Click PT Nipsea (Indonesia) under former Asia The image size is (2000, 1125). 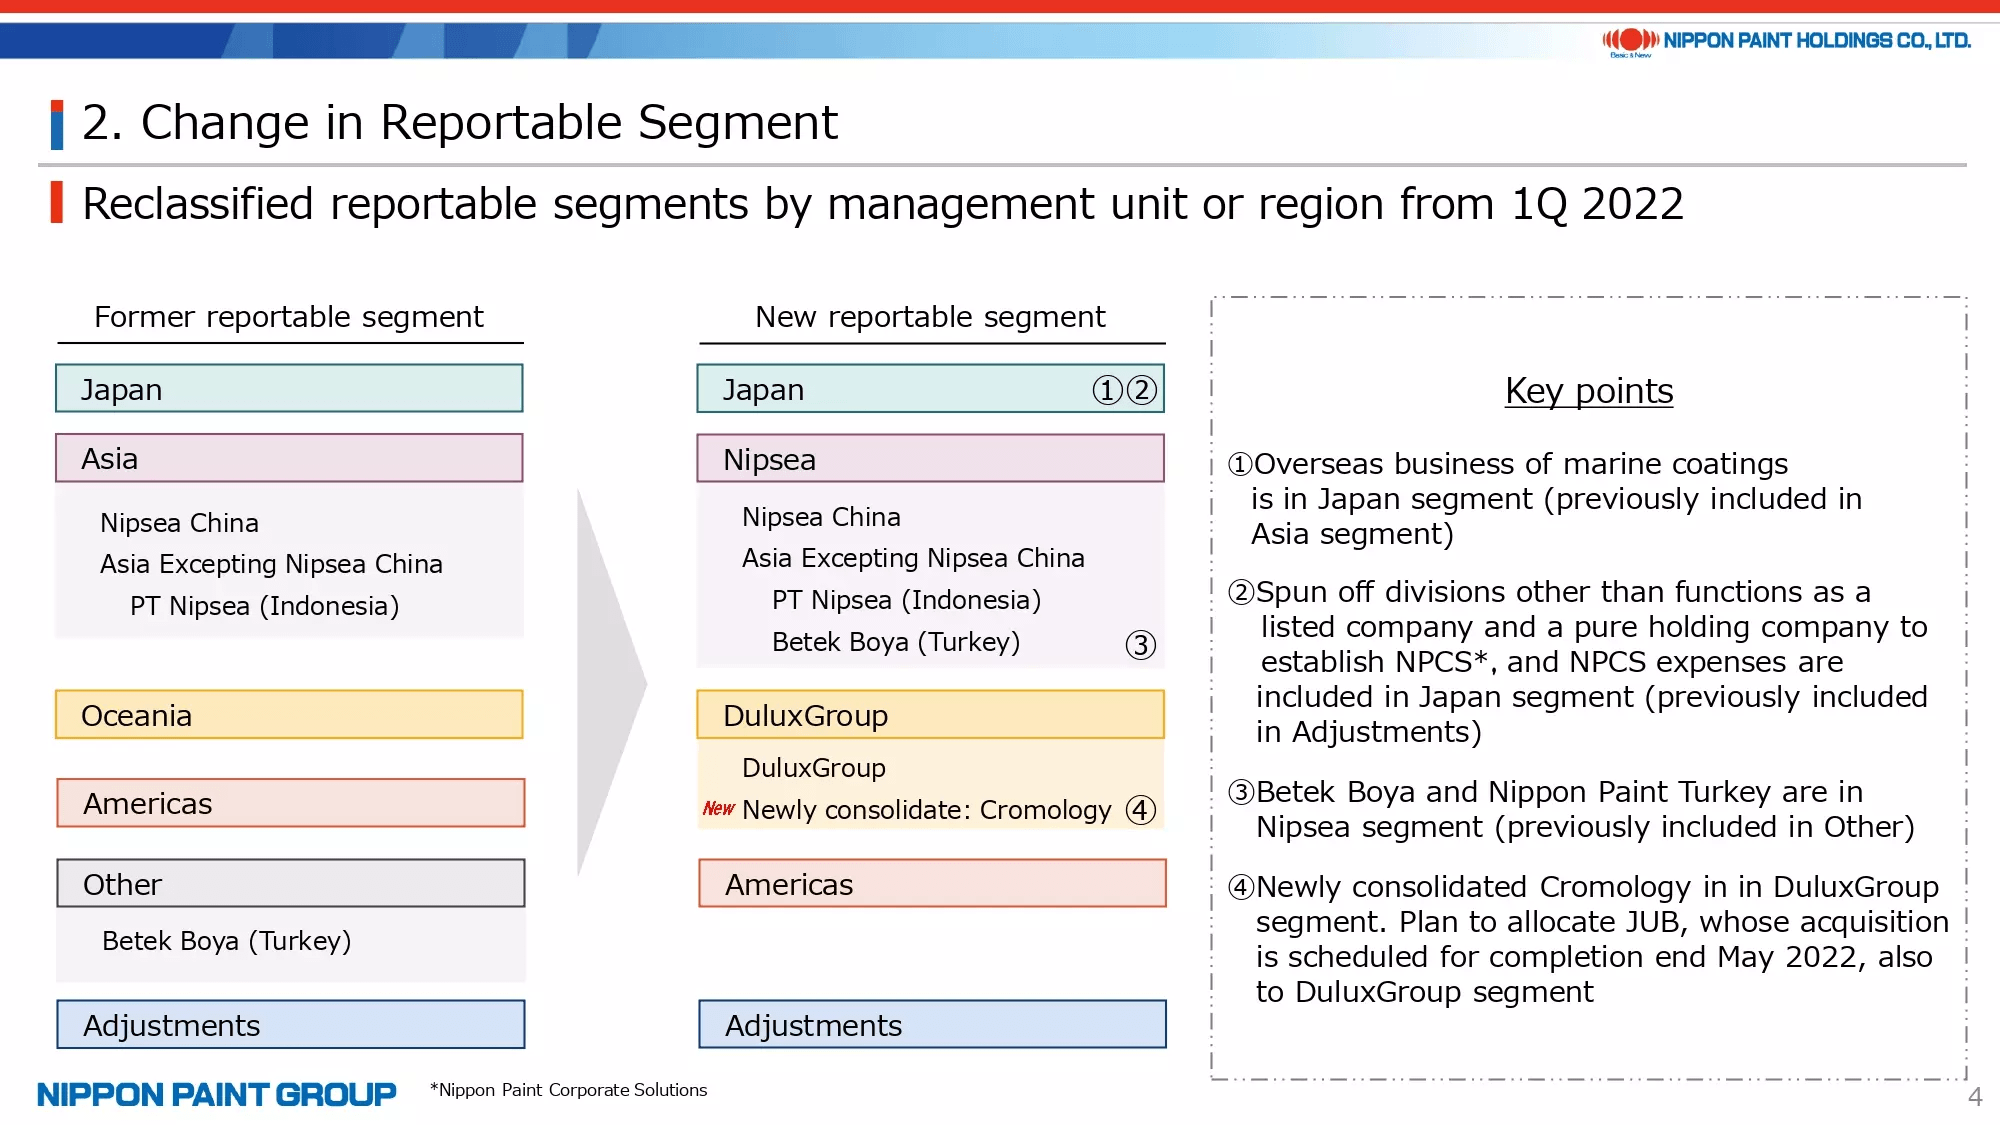pos(265,606)
